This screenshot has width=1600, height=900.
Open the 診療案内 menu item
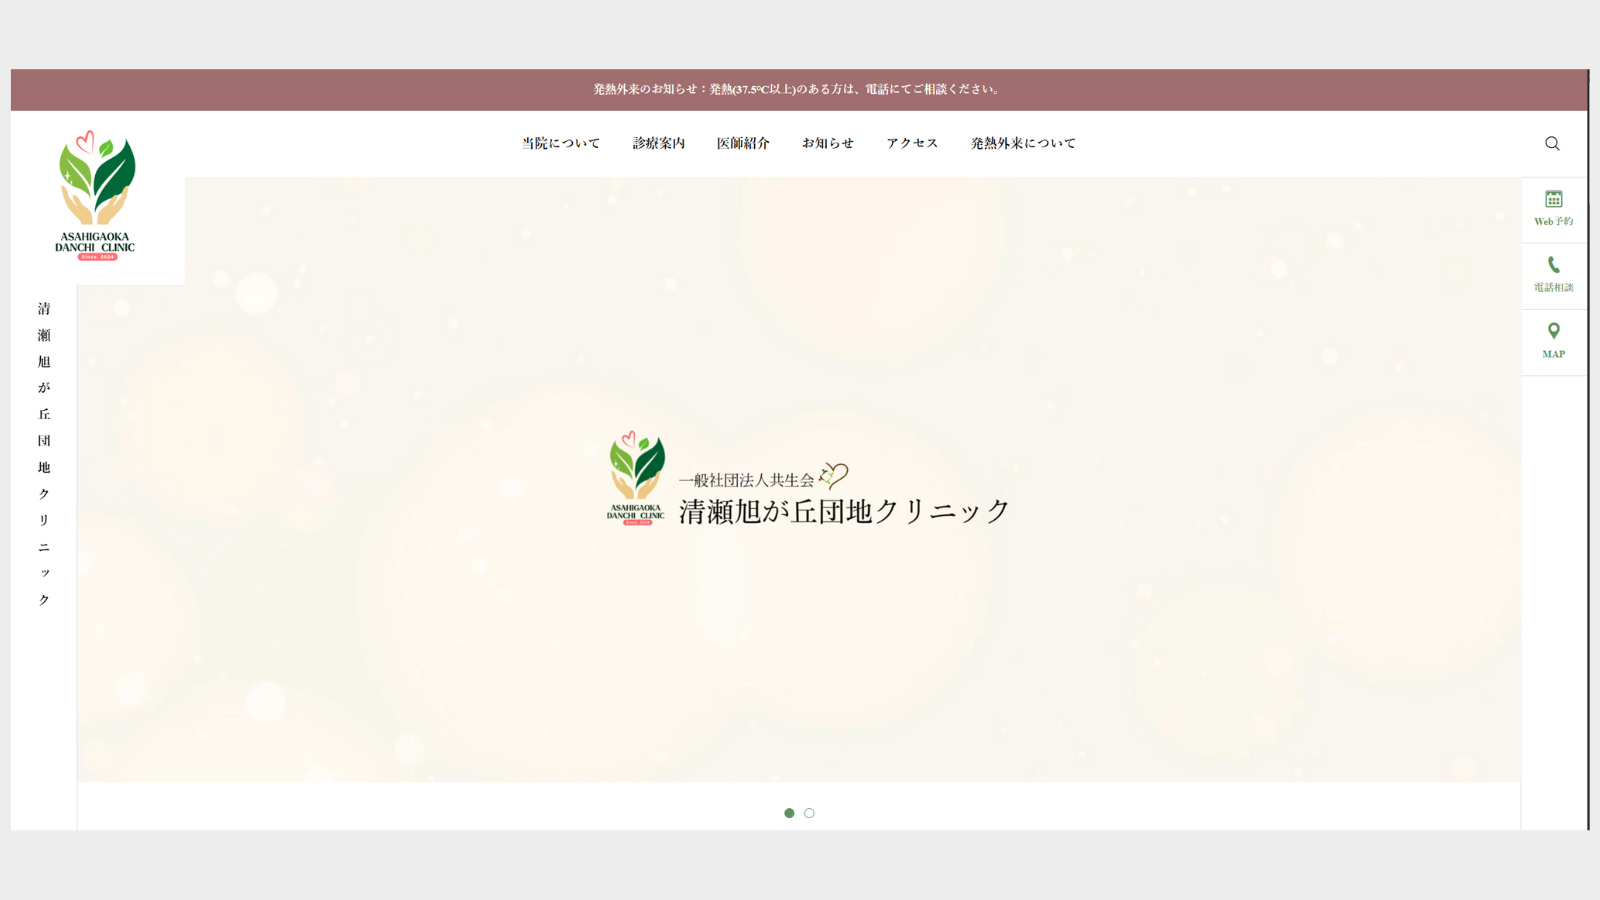tap(657, 143)
